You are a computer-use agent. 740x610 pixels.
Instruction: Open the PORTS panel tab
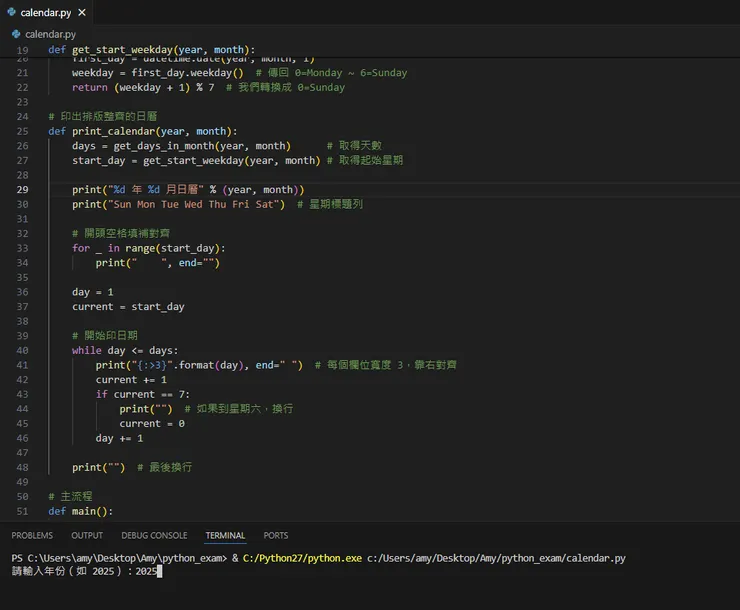(x=276, y=536)
